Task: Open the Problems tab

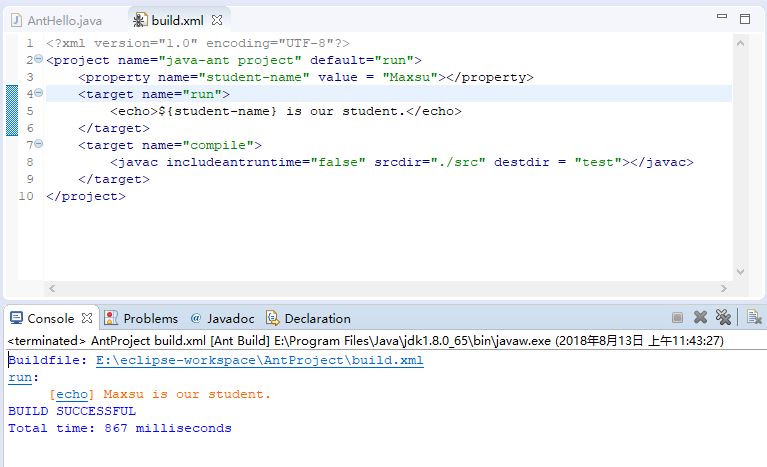Action: [x=150, y=318]
